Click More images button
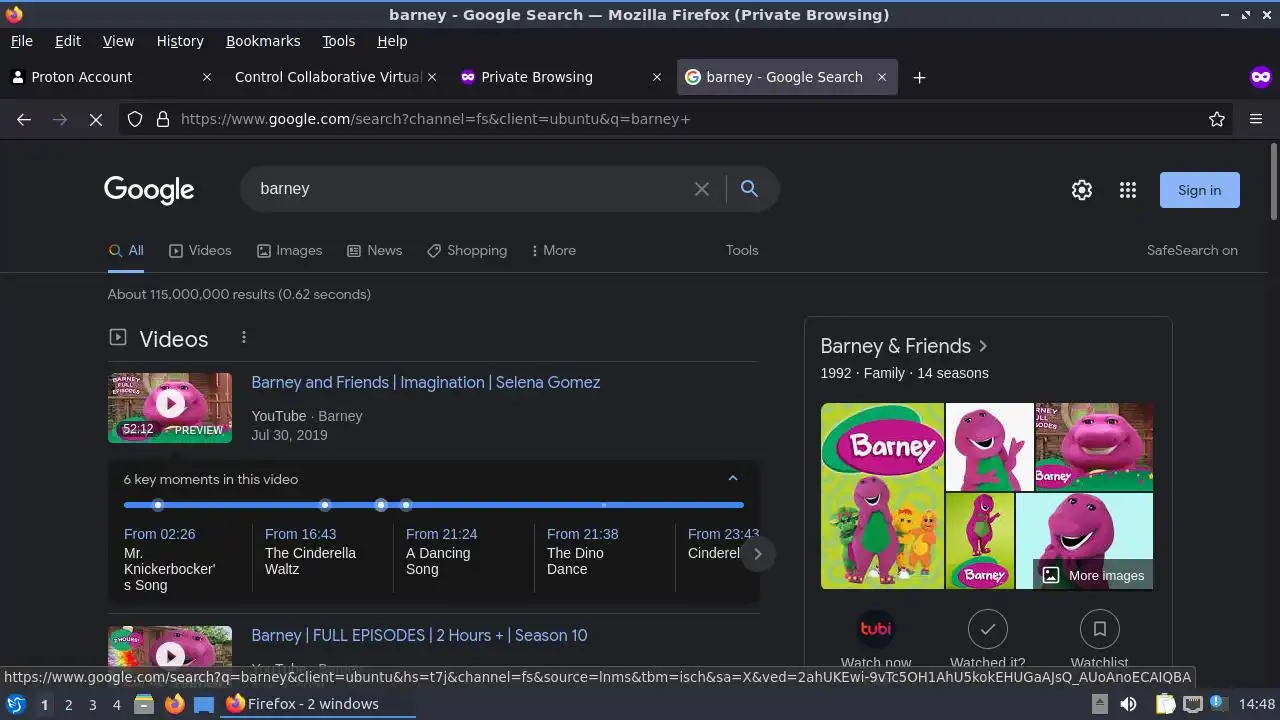The width and height of the screenshot is (1280, 720). [1093, 575]
